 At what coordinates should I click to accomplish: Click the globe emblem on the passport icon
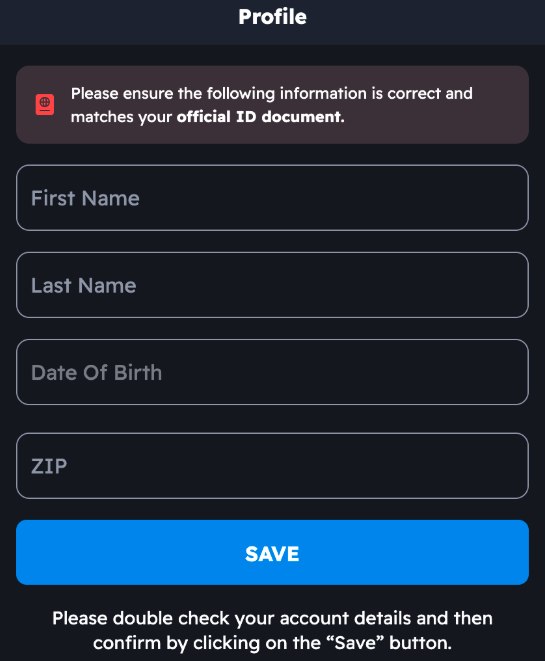point(45,102)
